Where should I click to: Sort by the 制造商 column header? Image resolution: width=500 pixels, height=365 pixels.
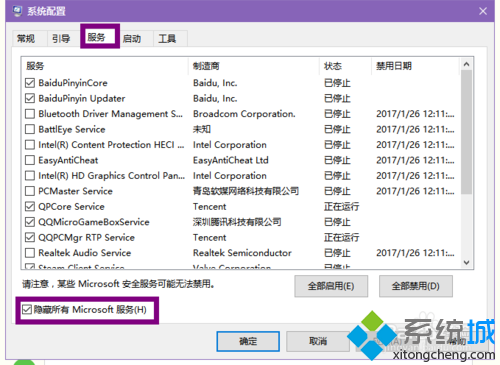pos(254,66)
